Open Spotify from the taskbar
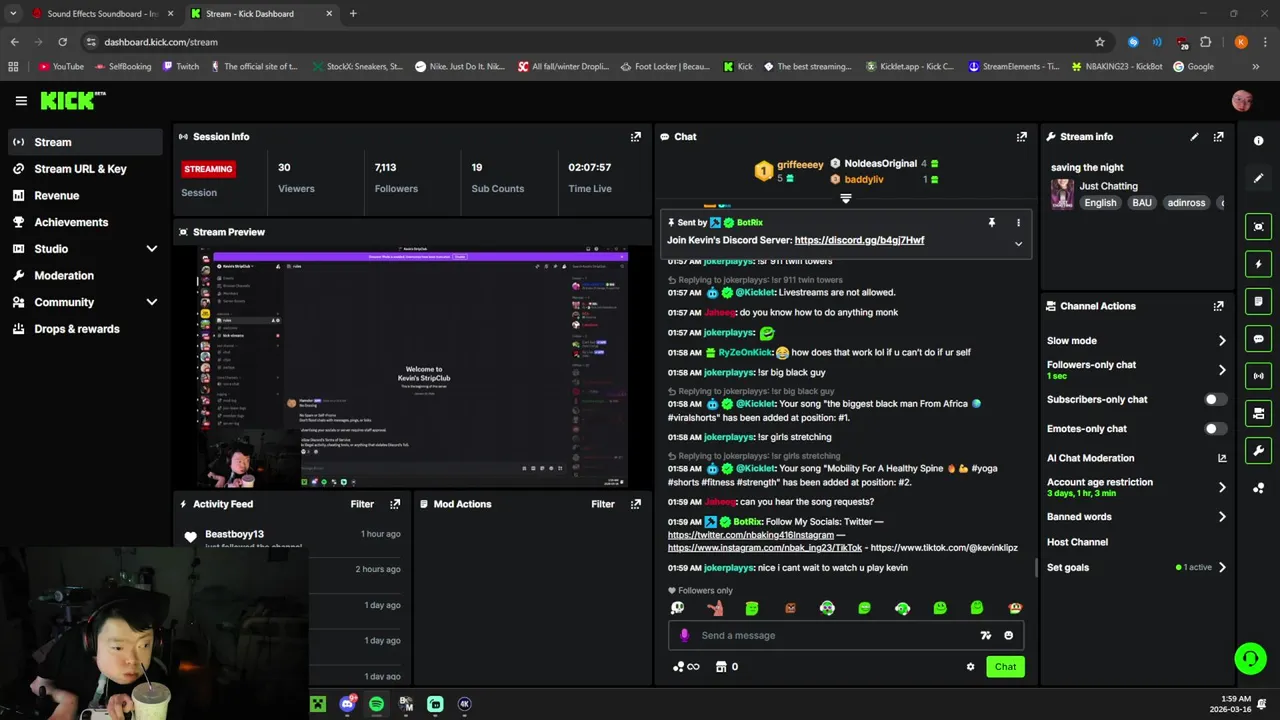1280x720 pixels. [376, 704]
